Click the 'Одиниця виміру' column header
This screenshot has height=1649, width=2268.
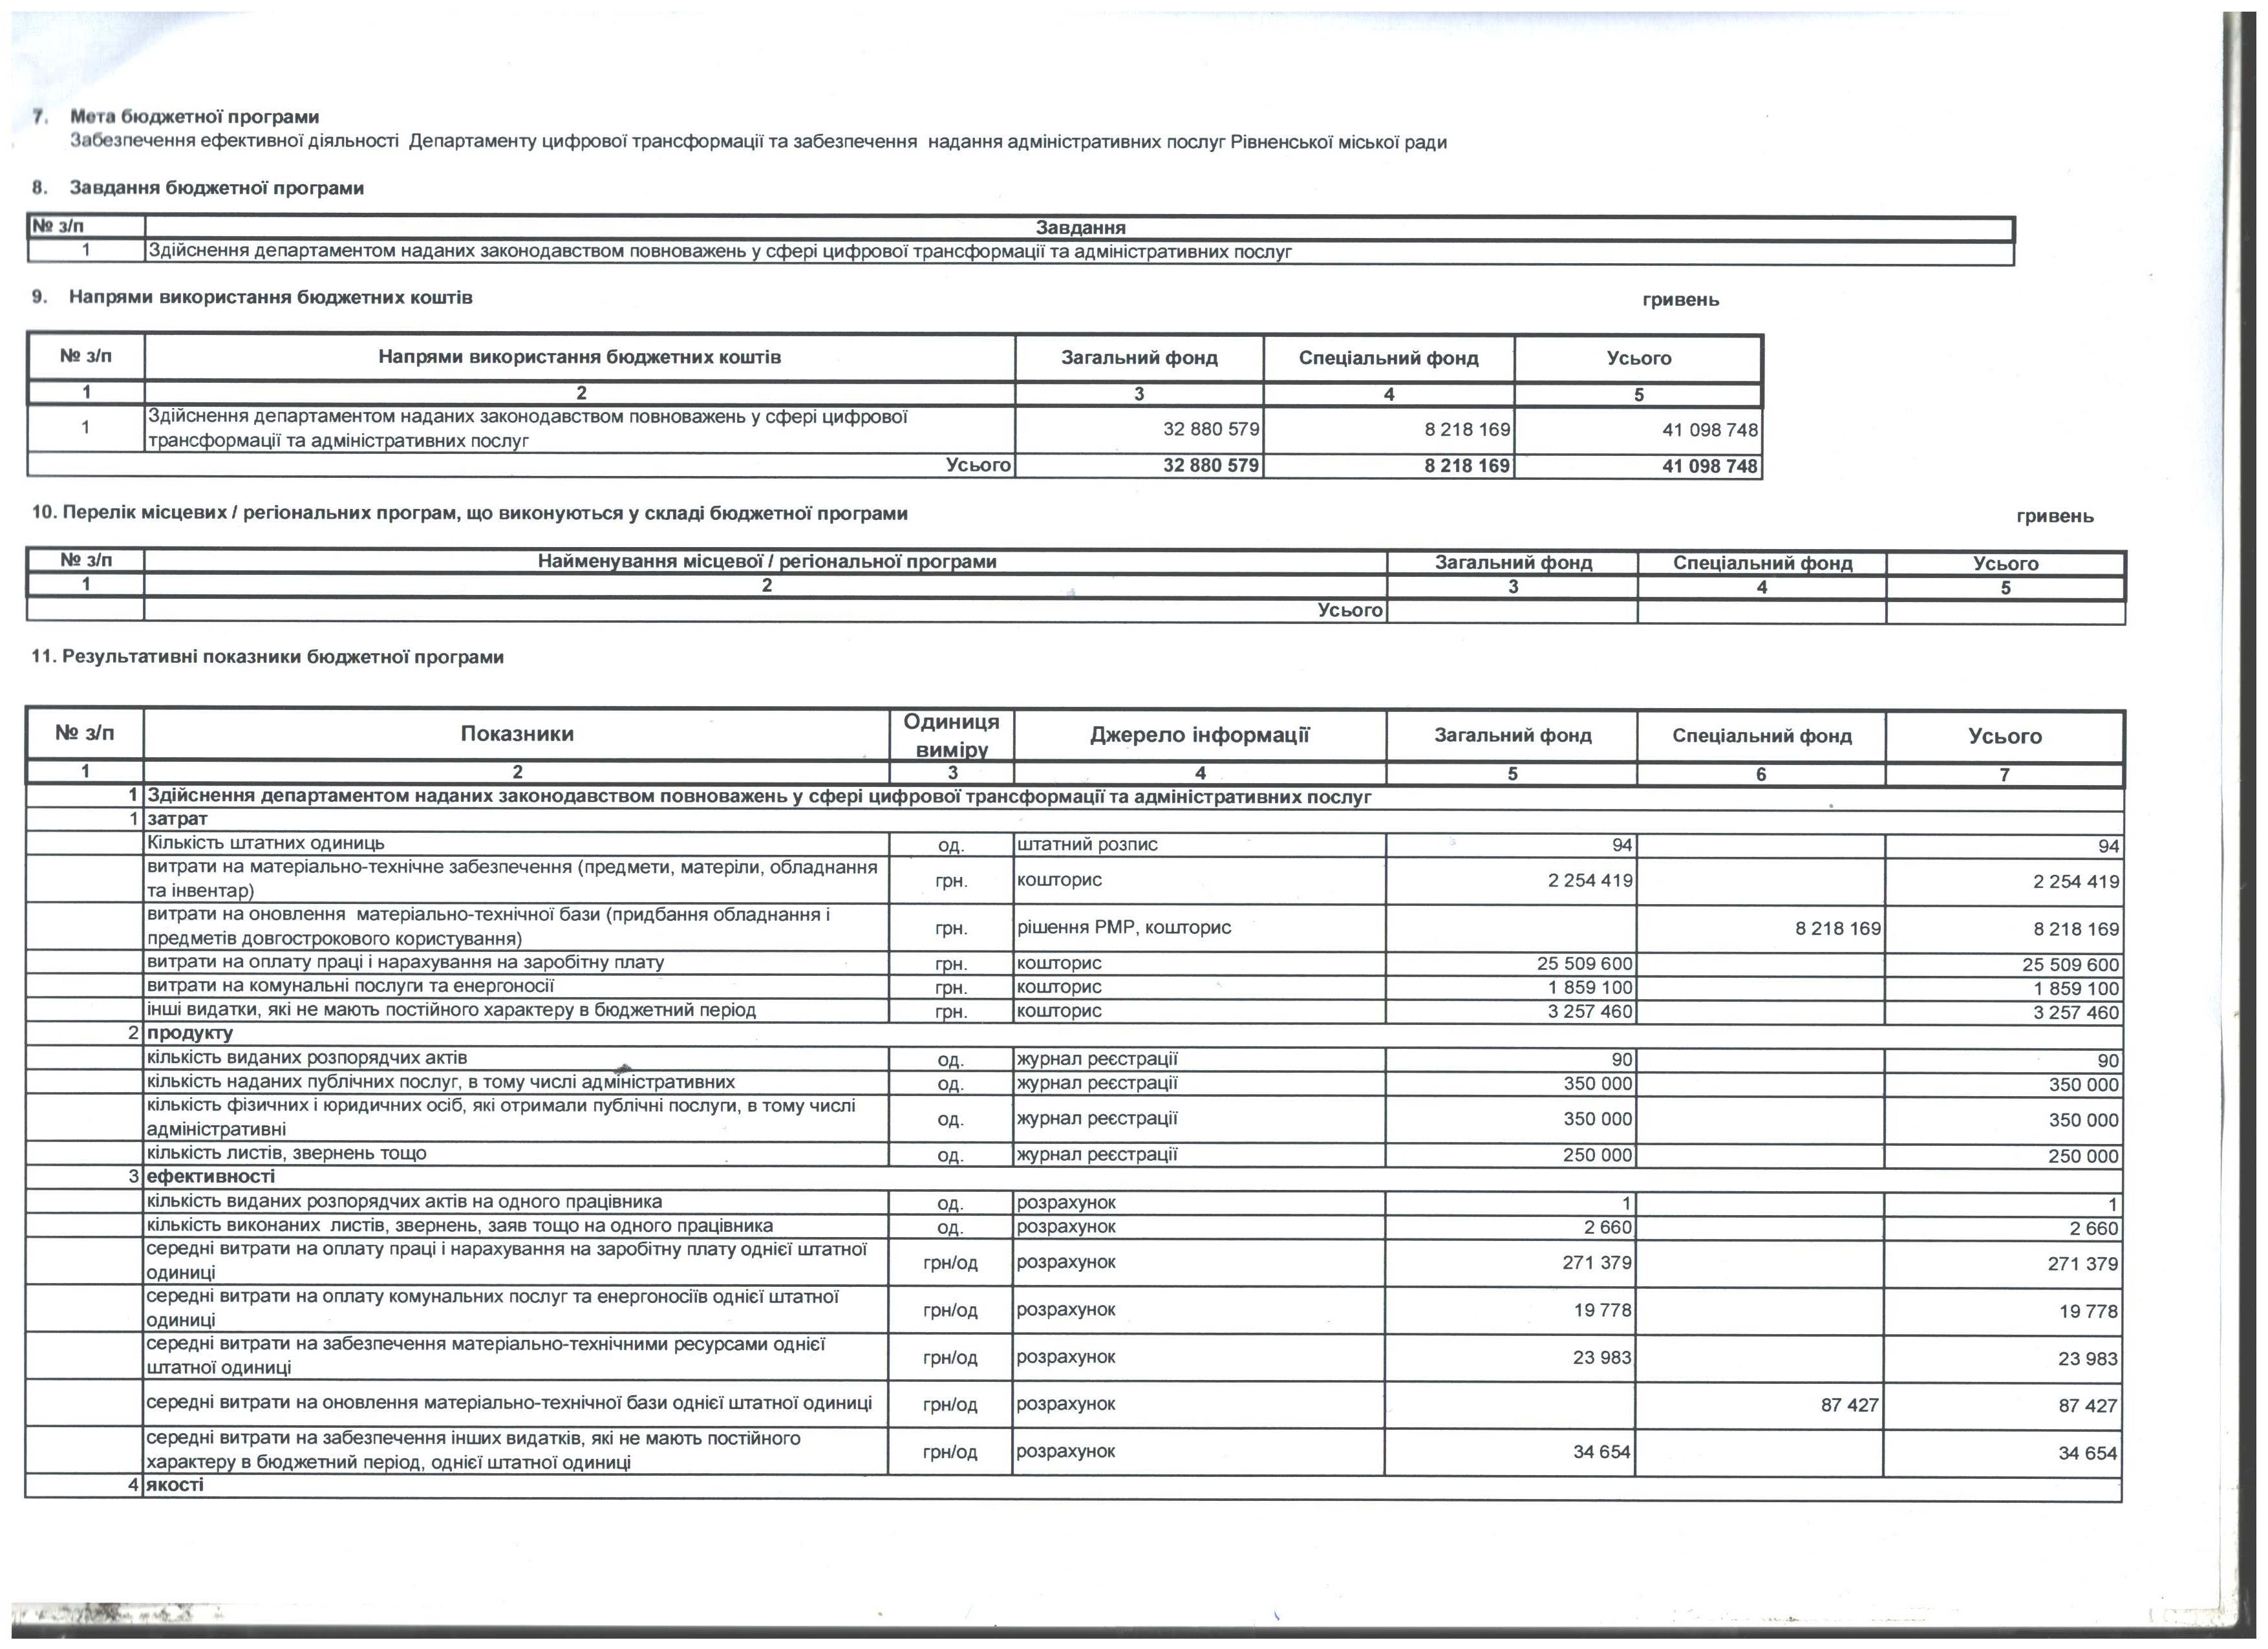point(951,735)
